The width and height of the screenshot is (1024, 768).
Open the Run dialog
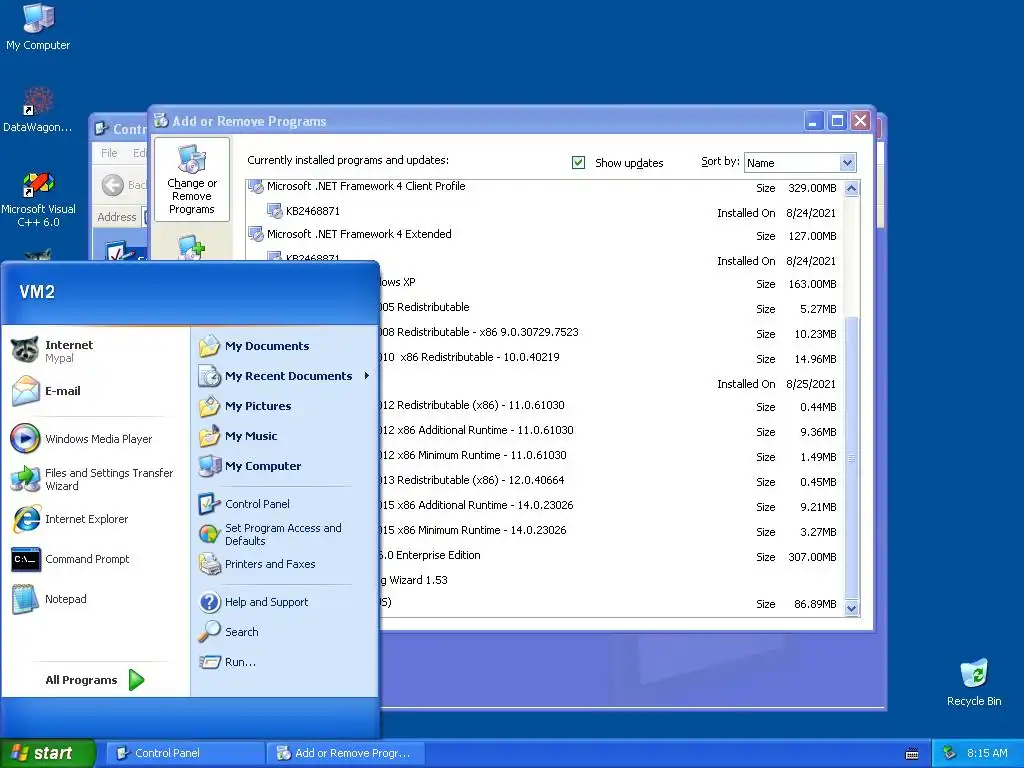tap(227, 662)
